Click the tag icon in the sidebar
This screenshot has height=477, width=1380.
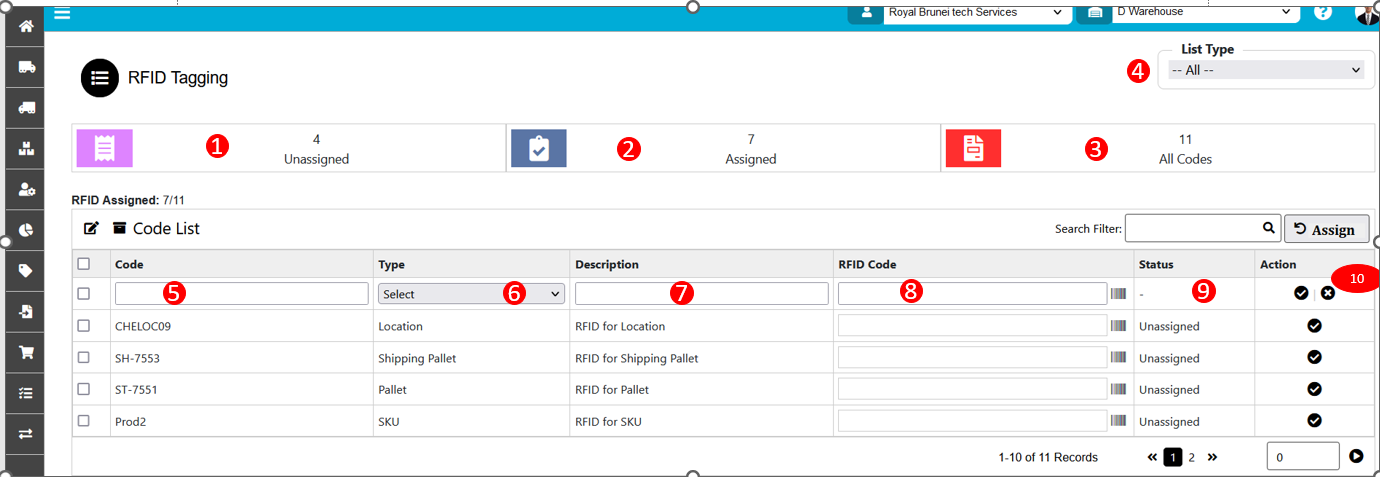coord(26,271)
